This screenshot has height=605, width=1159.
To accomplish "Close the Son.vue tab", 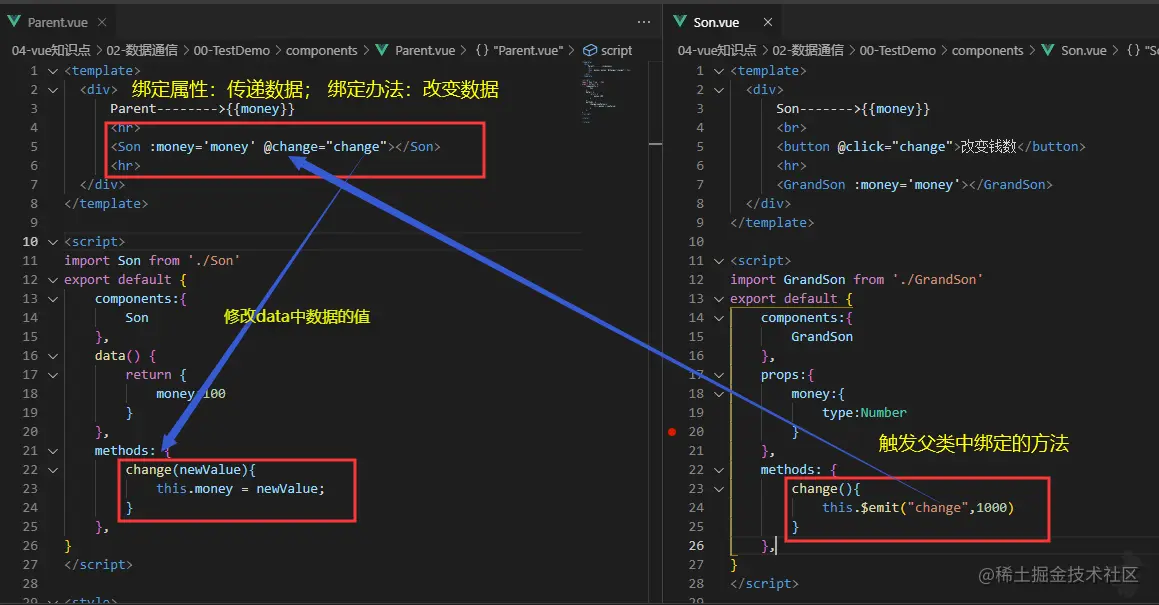I will point(768,22).
